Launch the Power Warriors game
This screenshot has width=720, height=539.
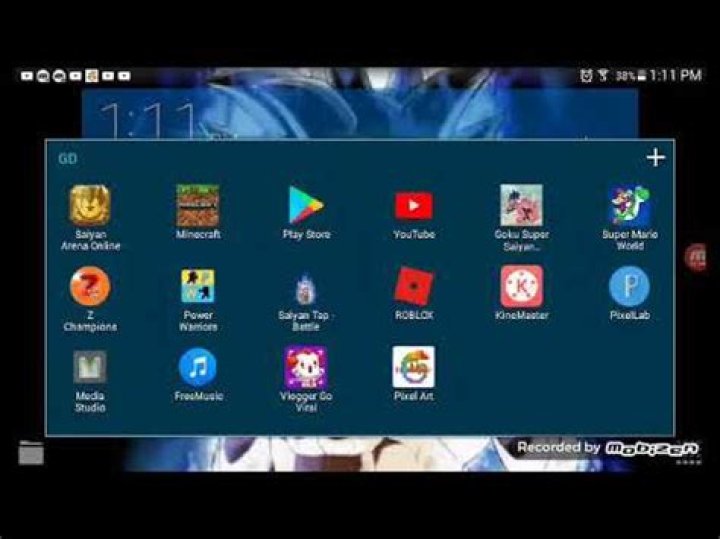click(x=198, y=287)
